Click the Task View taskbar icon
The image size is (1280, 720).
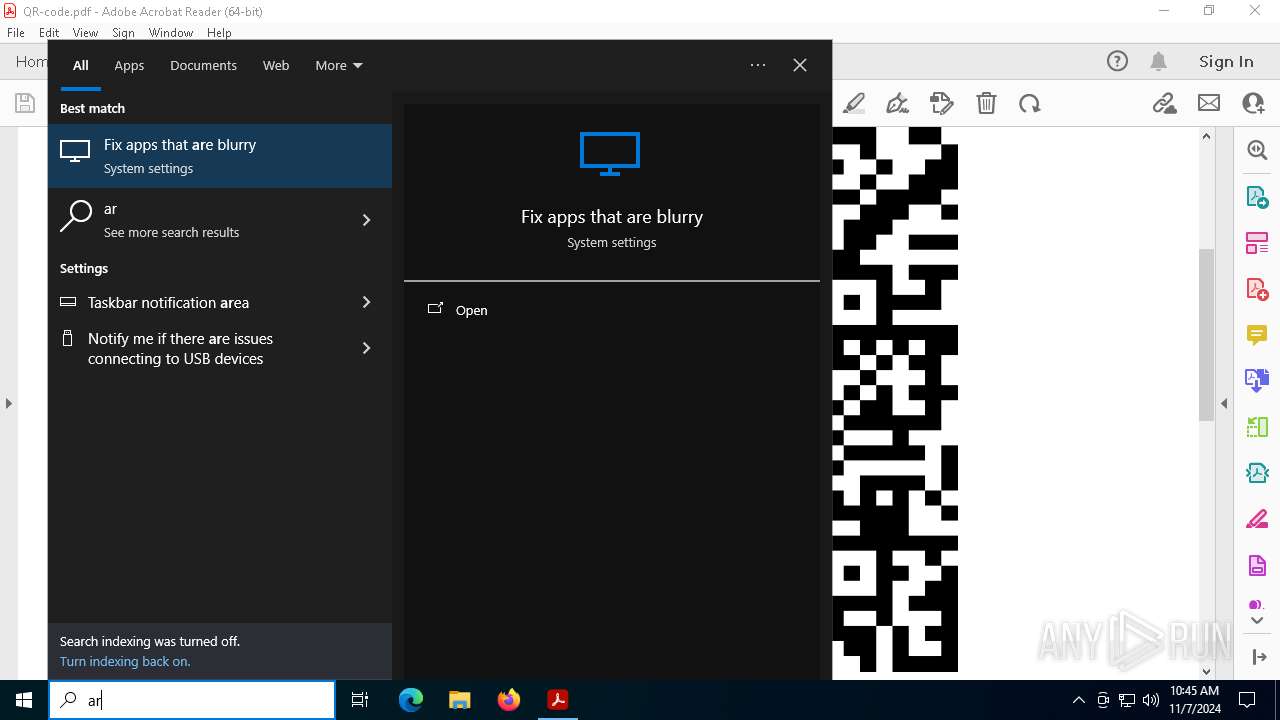coord(360,700)
